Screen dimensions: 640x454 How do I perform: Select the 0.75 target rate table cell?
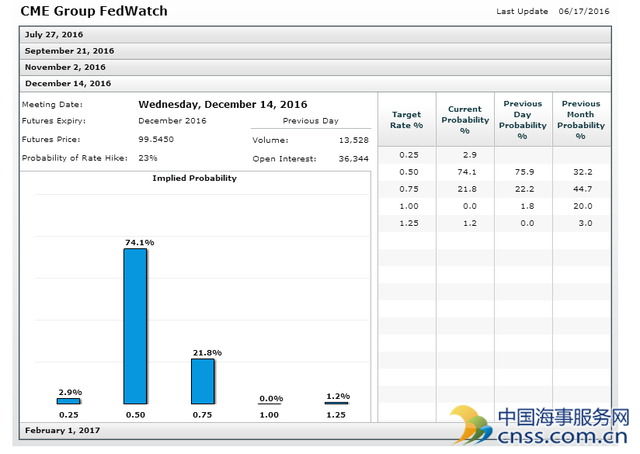pyautogui.click(x=409, y=189)
